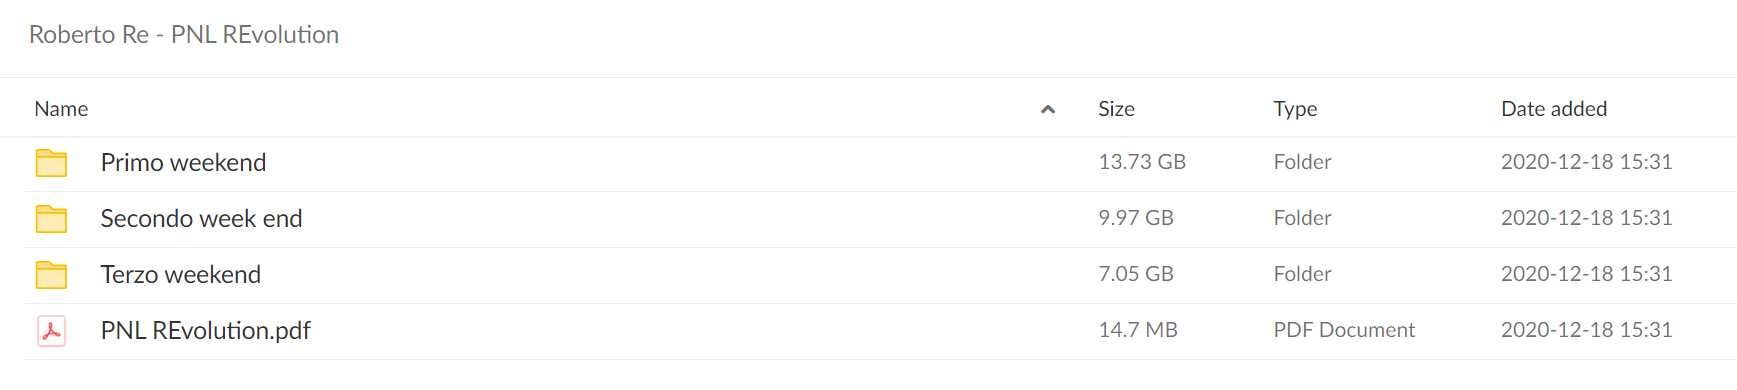Open the Secondo week end folder name
This screenshot has width=1737, height=390.
pos(201,219)
